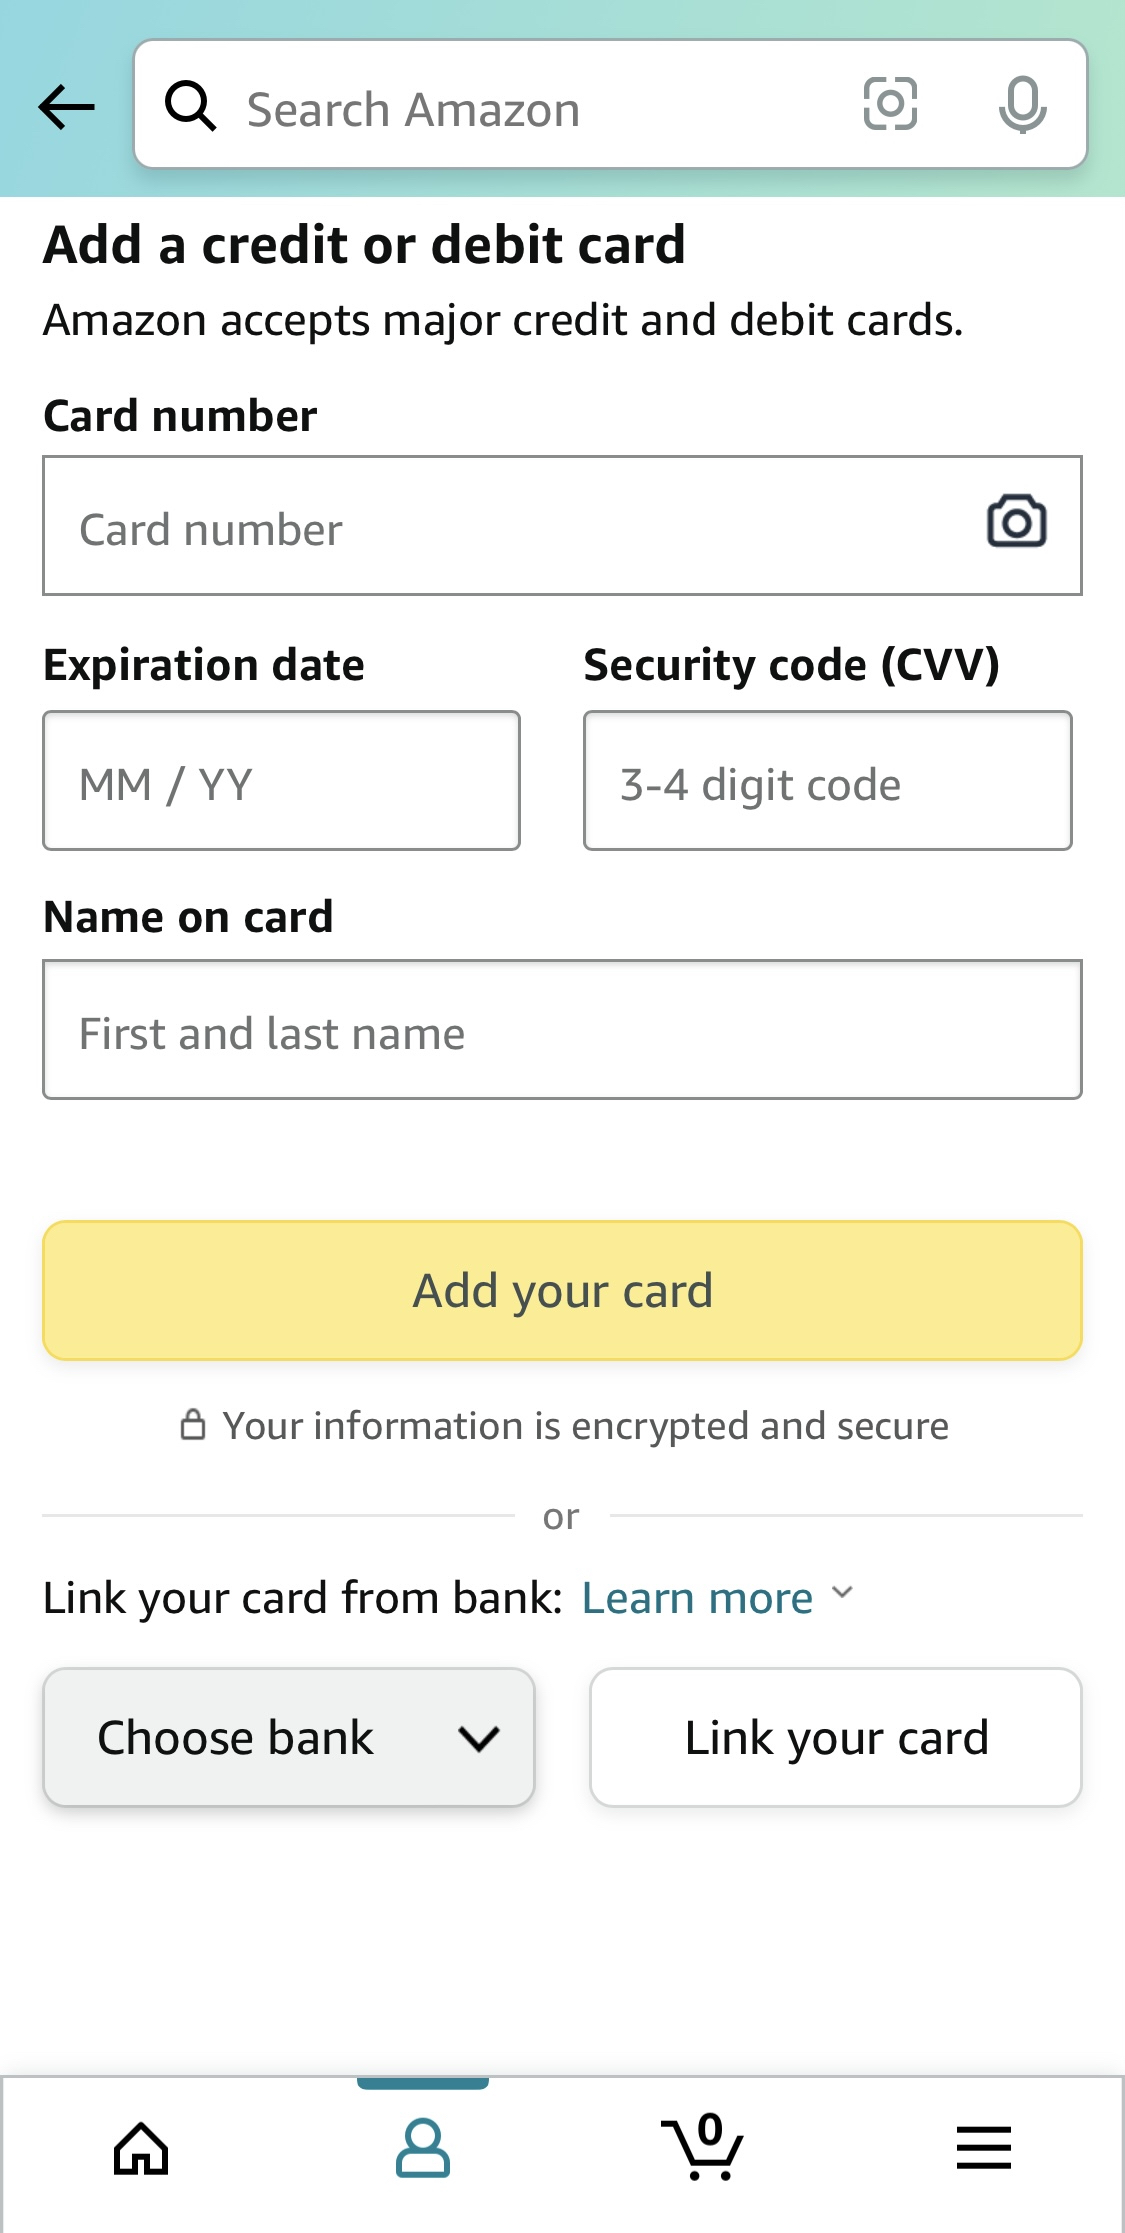The image size is (1125, 2233).
Task: Expand the Learn more chevron
Action: point(843,1592)
